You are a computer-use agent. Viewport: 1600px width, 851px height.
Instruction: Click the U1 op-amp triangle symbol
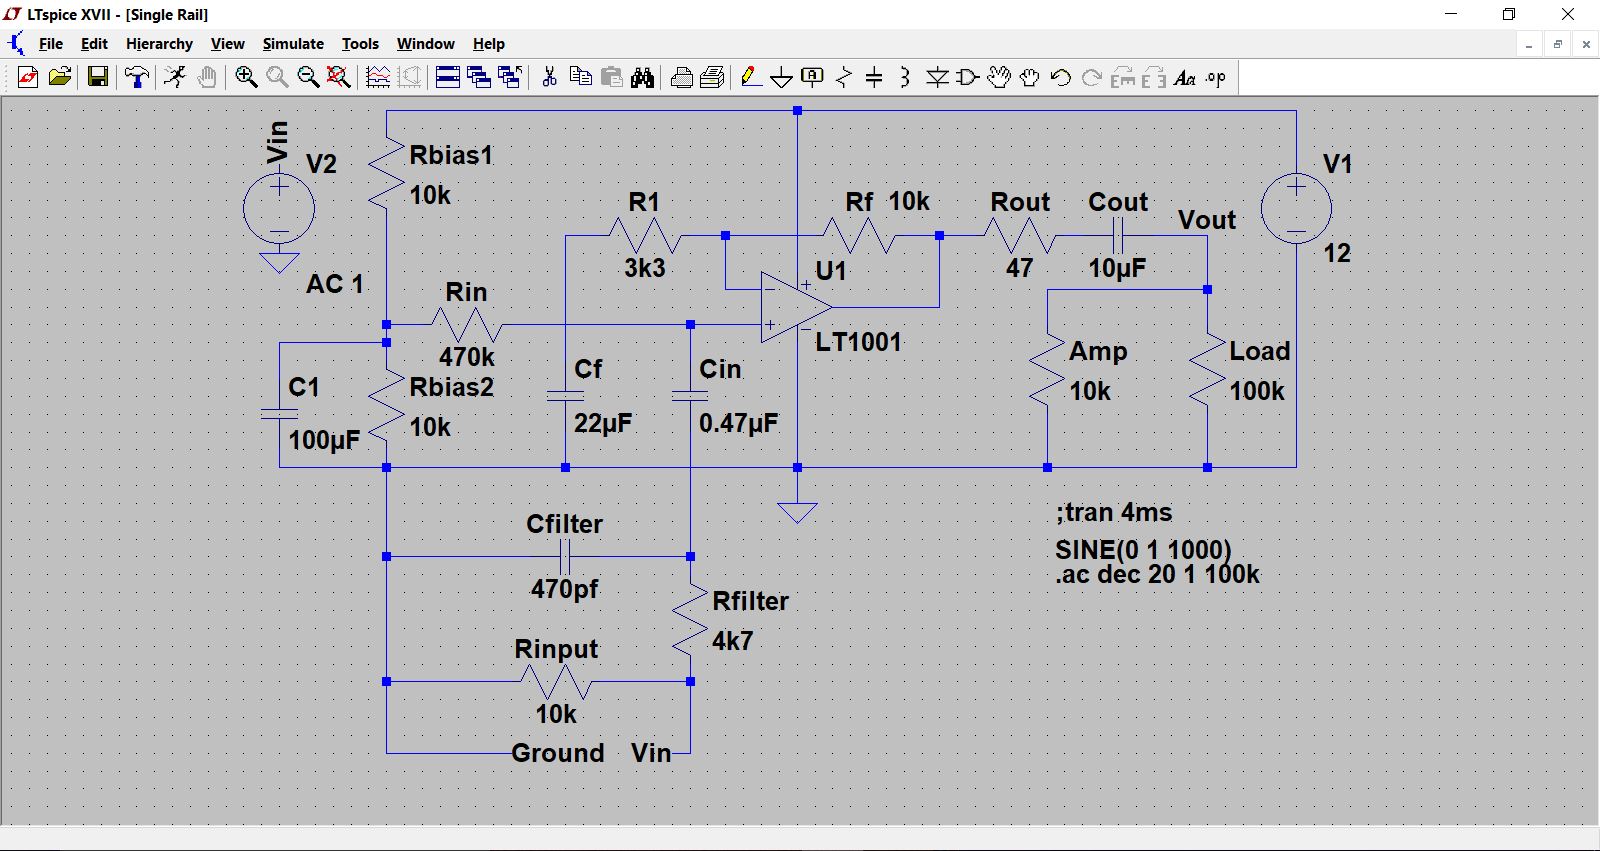click(x=796, y=307)
